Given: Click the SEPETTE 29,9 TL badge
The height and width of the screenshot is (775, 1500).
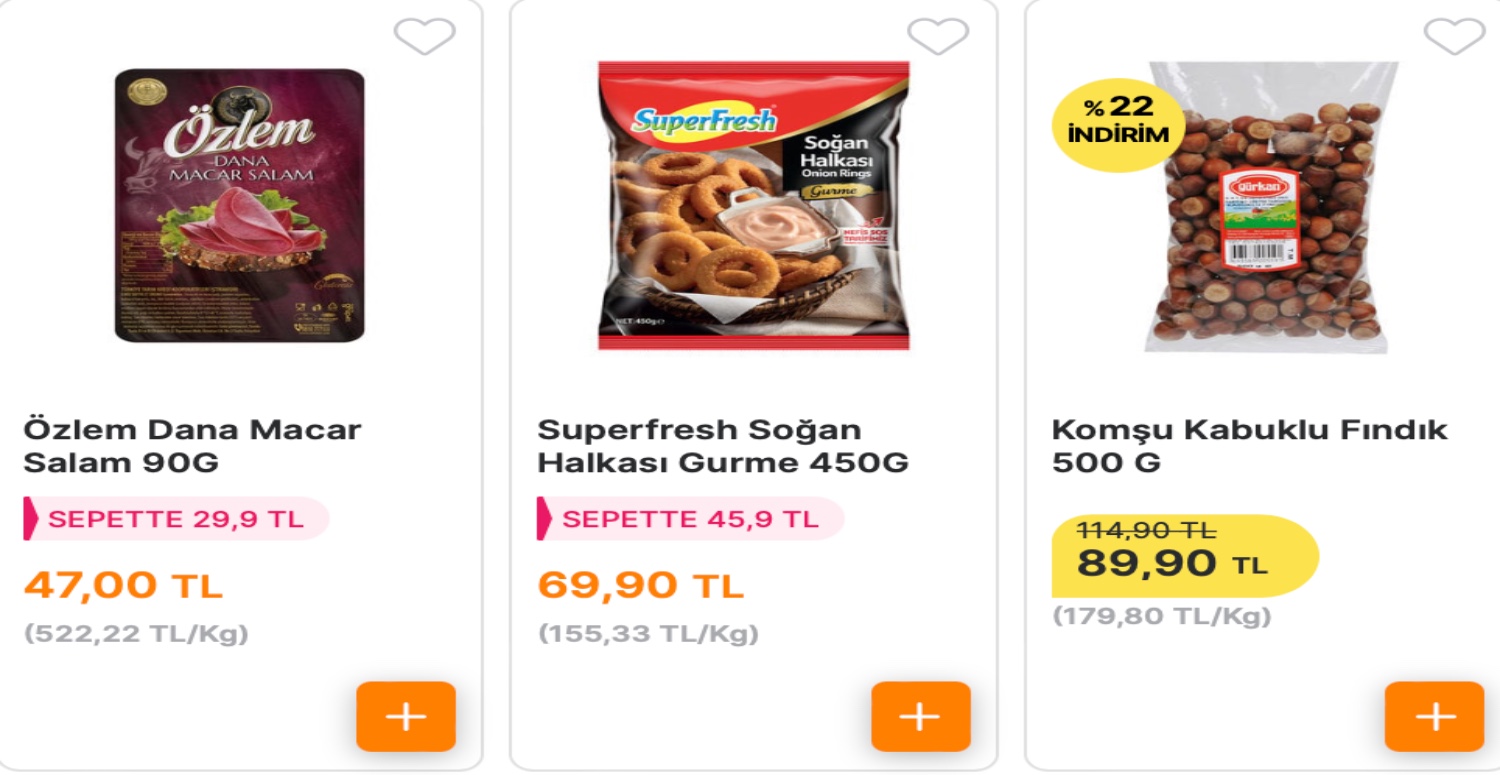Looking at the screenshot, I should 174,519.
